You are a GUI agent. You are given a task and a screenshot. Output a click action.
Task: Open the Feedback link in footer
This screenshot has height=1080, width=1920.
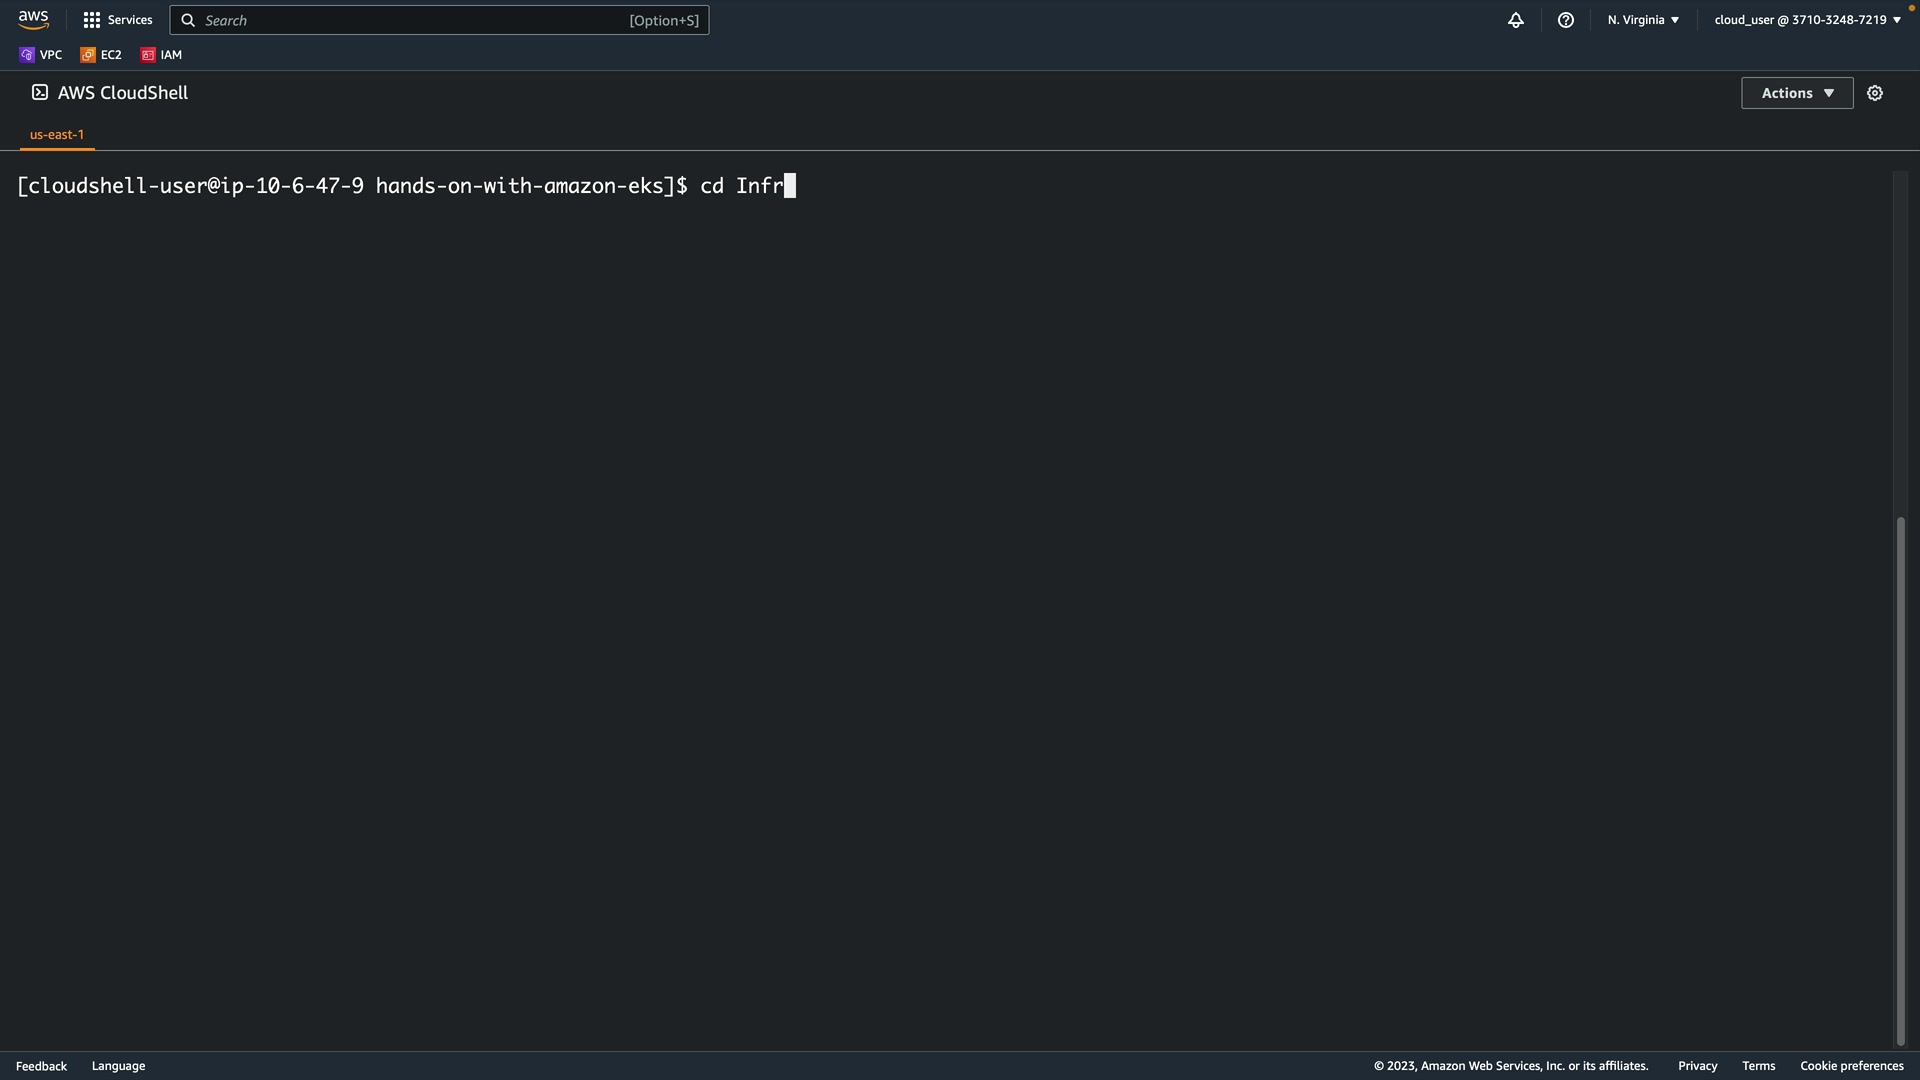[x=41, y=1066]
